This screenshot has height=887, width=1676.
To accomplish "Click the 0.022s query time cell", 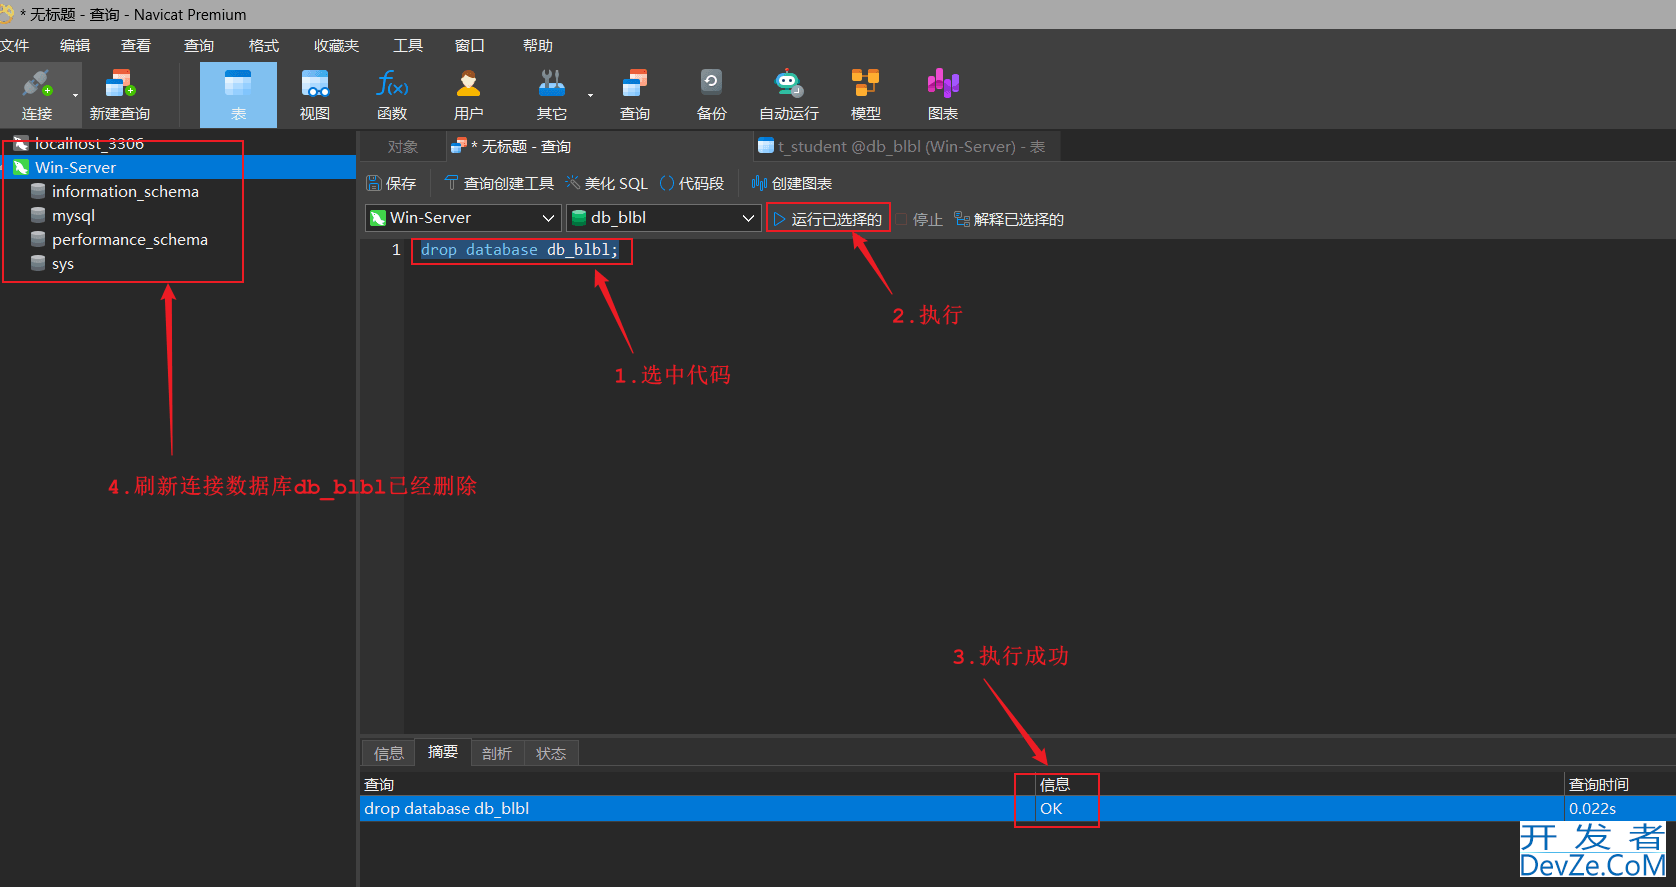I will click(x=1620, y=808).
